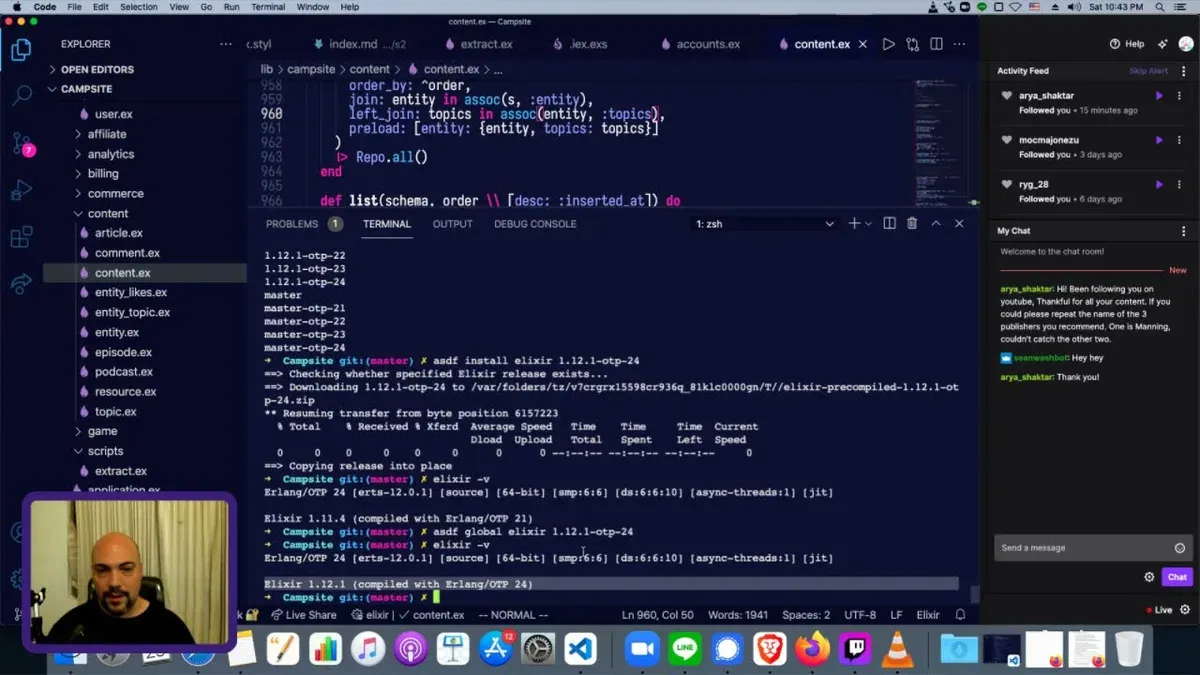Viewport: 1200px width, 675px height.
Task: Click the Help button in Twitch panel
Action: click(1127, 44)
